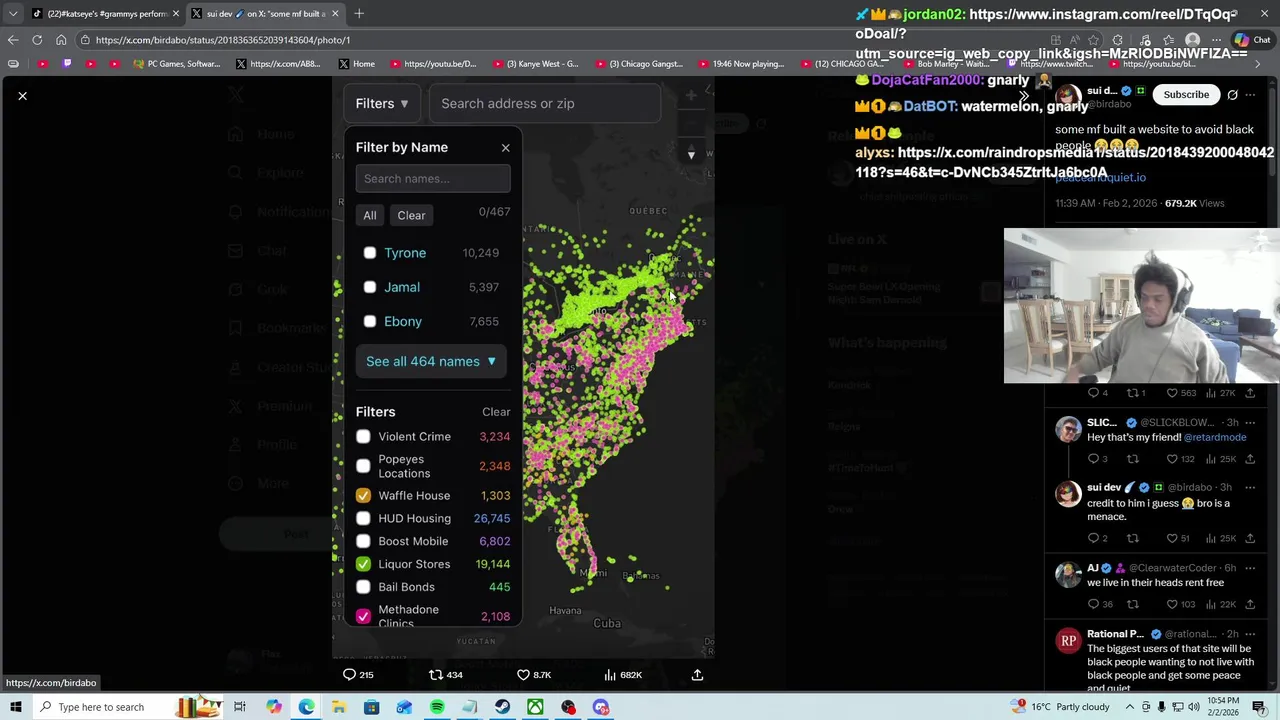This screenshot has width=1280, height=720.
Task: Reply to the main tweet showing 4 replies
Action: (x=1097, y=393)
